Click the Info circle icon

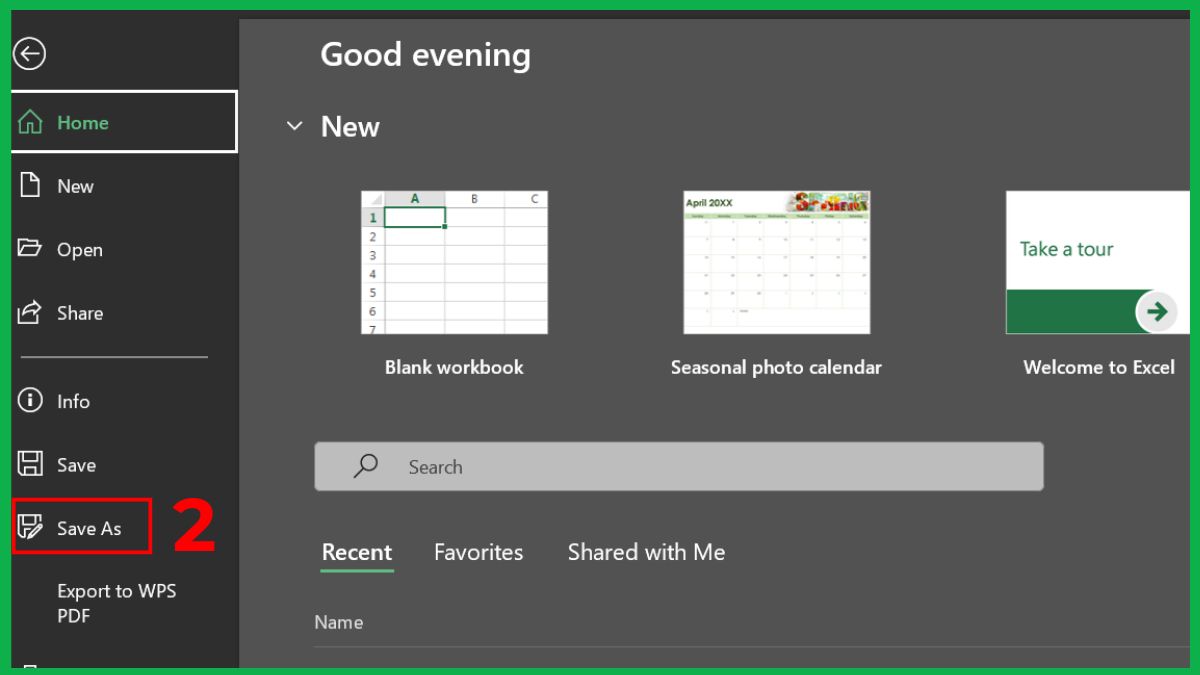[x=31, y=401]
